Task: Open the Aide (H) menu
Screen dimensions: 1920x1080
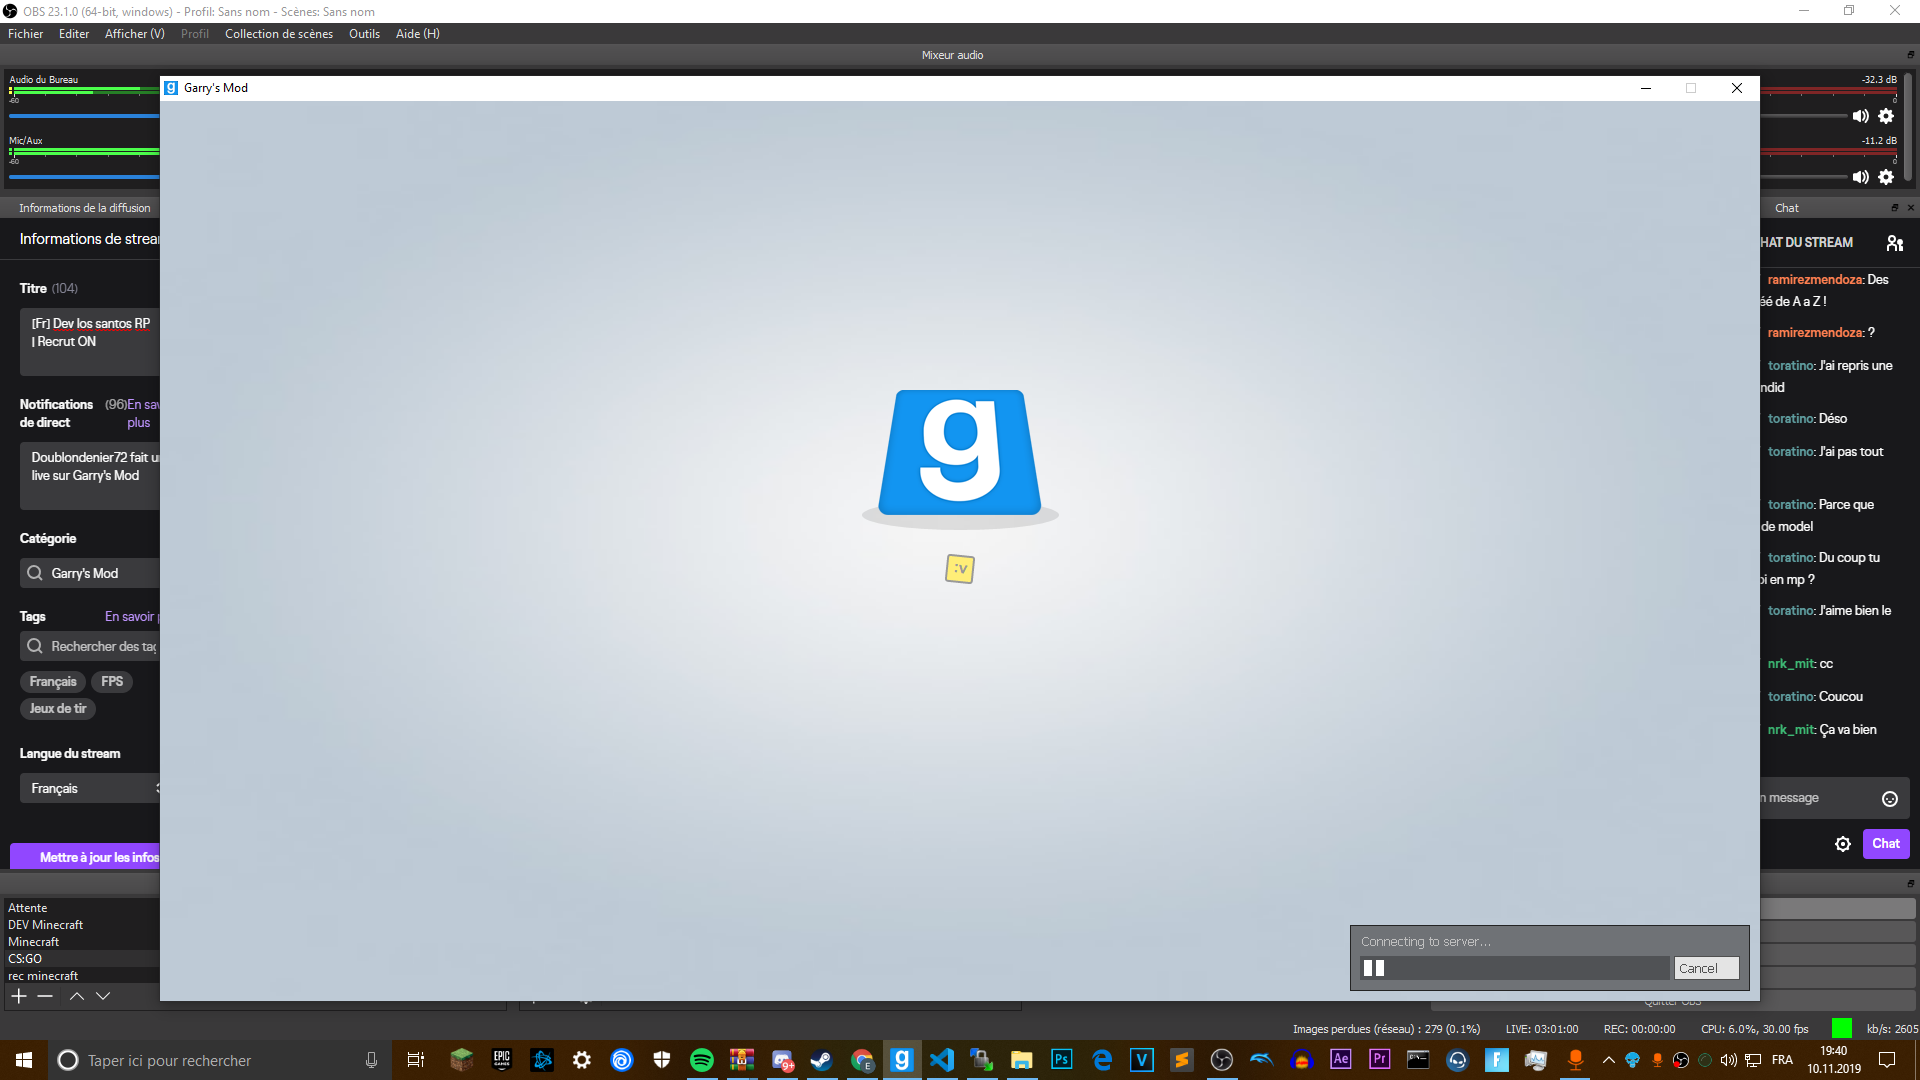Action: point(418,34)
